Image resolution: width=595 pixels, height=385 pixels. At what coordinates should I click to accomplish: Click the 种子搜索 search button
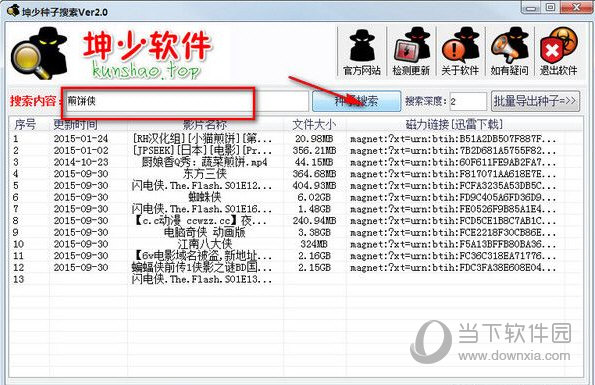coord(356,101)
